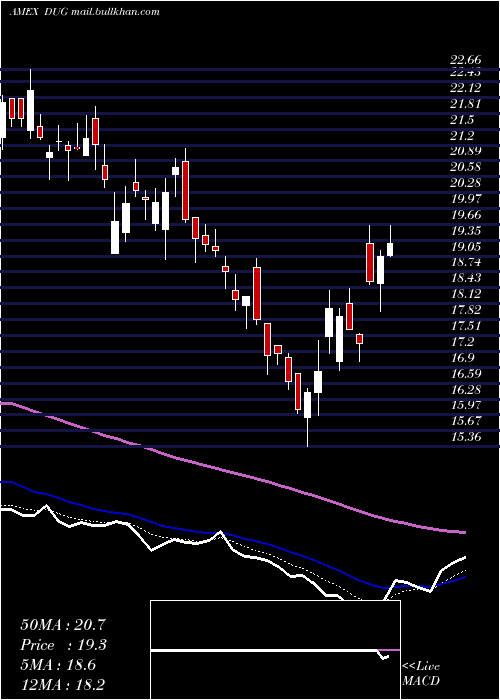Click the '50MA : 20.7' legend entry
Viewport: 500px width, 700px height.
(63, 625)
